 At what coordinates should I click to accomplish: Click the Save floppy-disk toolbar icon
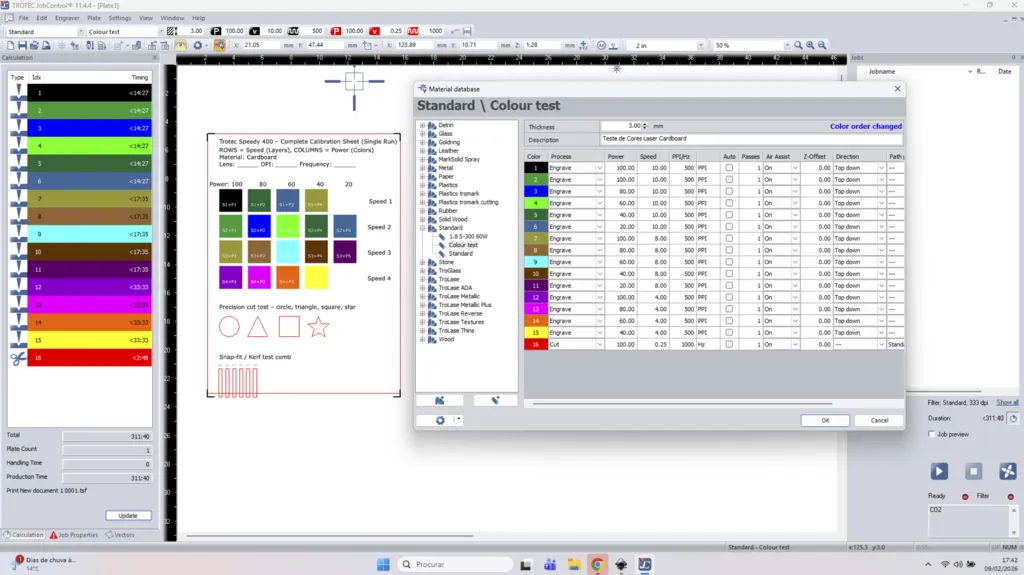22,45
